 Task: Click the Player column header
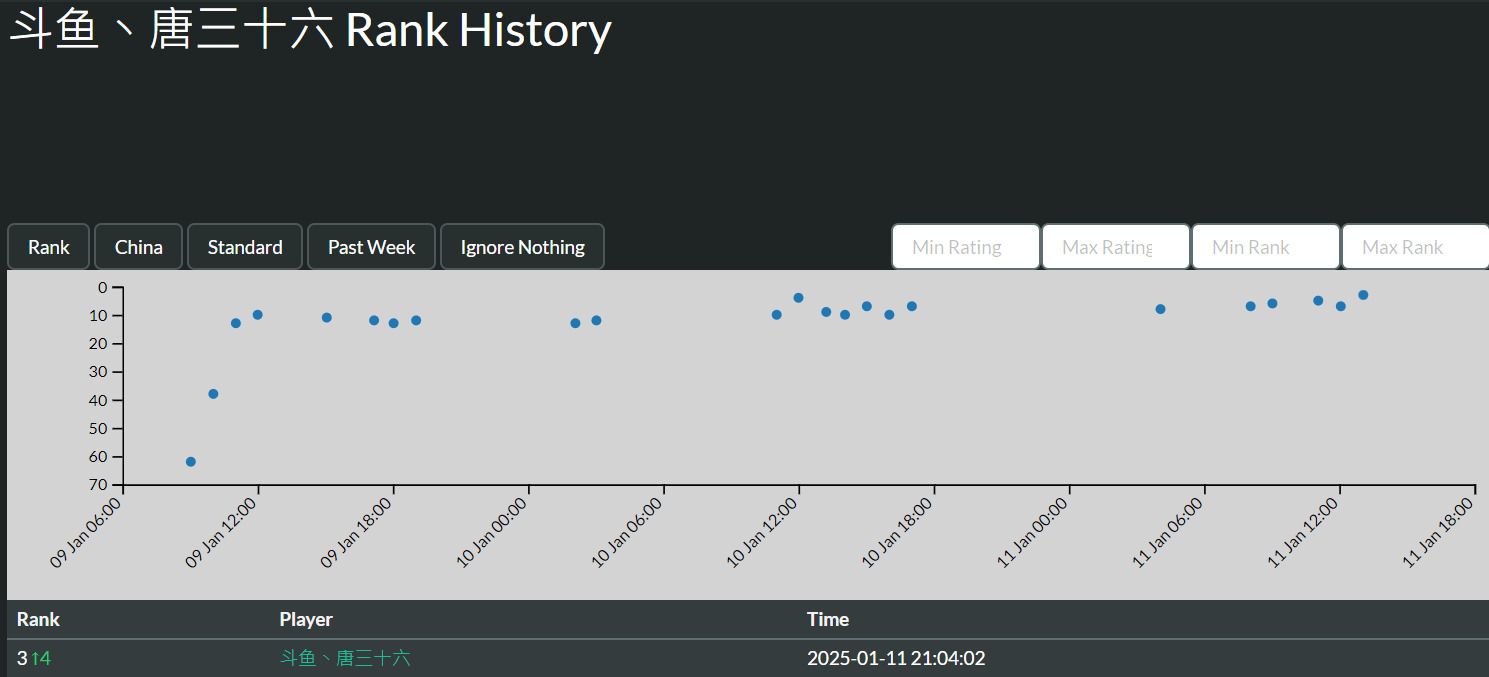(306, 619)
